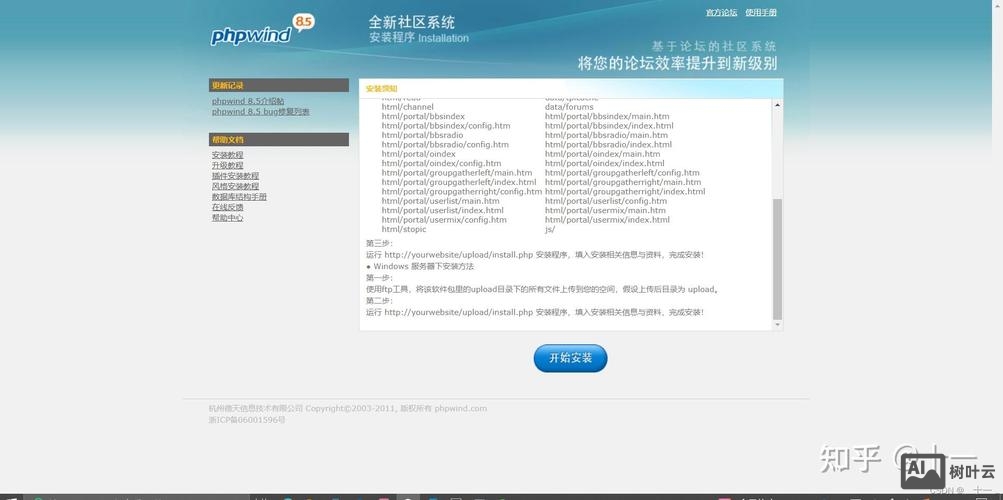Open the 升级教程 help link

[228, 165]
